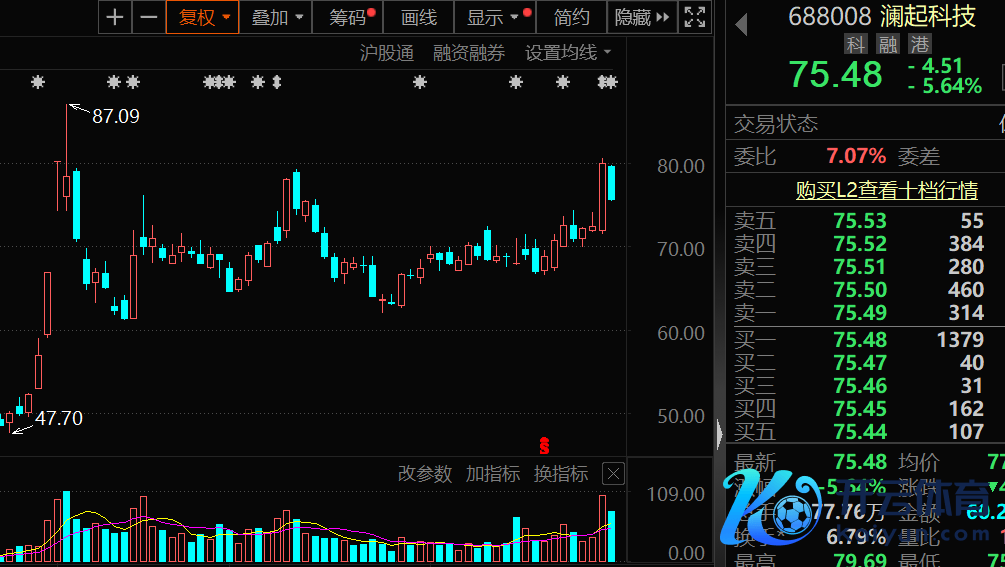The image size is (1005, 567).
Task: Toggle 简约 simple mode
Action: [x=572, y=17]
